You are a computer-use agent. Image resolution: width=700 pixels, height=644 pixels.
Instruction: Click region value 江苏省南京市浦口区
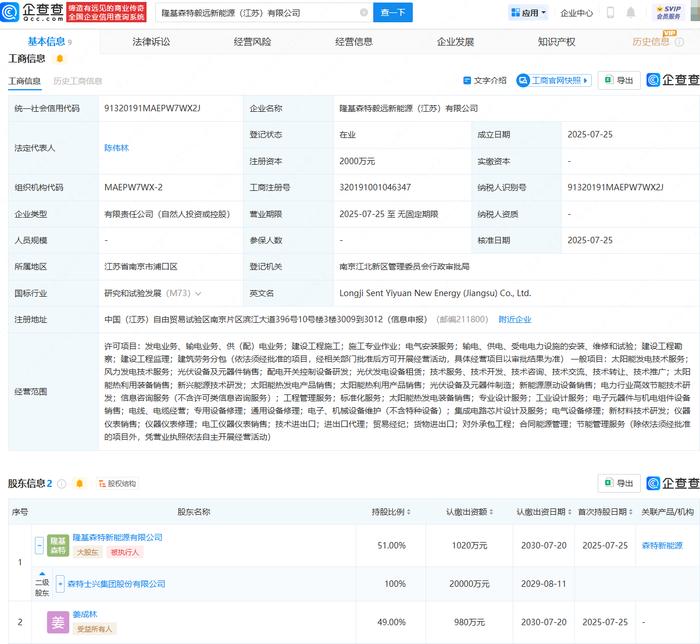(x=141, y=266)
